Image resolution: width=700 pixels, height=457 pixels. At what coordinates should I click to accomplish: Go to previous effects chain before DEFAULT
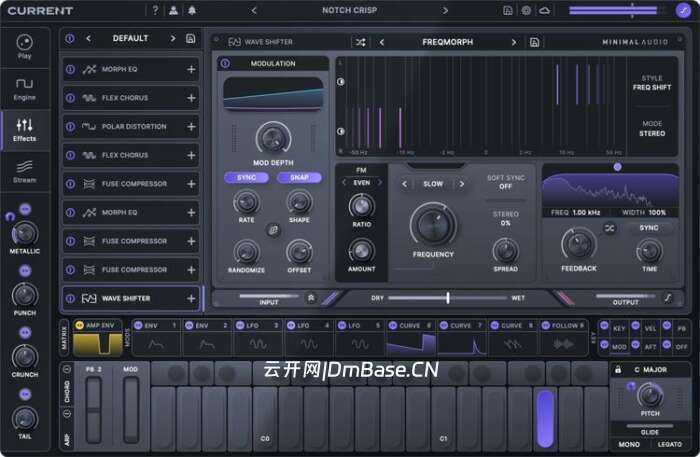[88, 39]
